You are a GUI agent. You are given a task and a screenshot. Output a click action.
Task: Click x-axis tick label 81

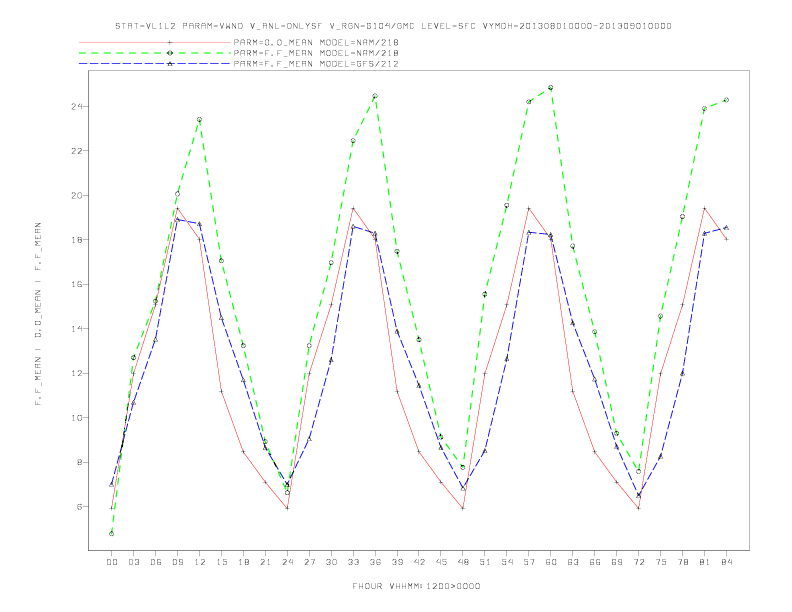click(x=705, y=562)
